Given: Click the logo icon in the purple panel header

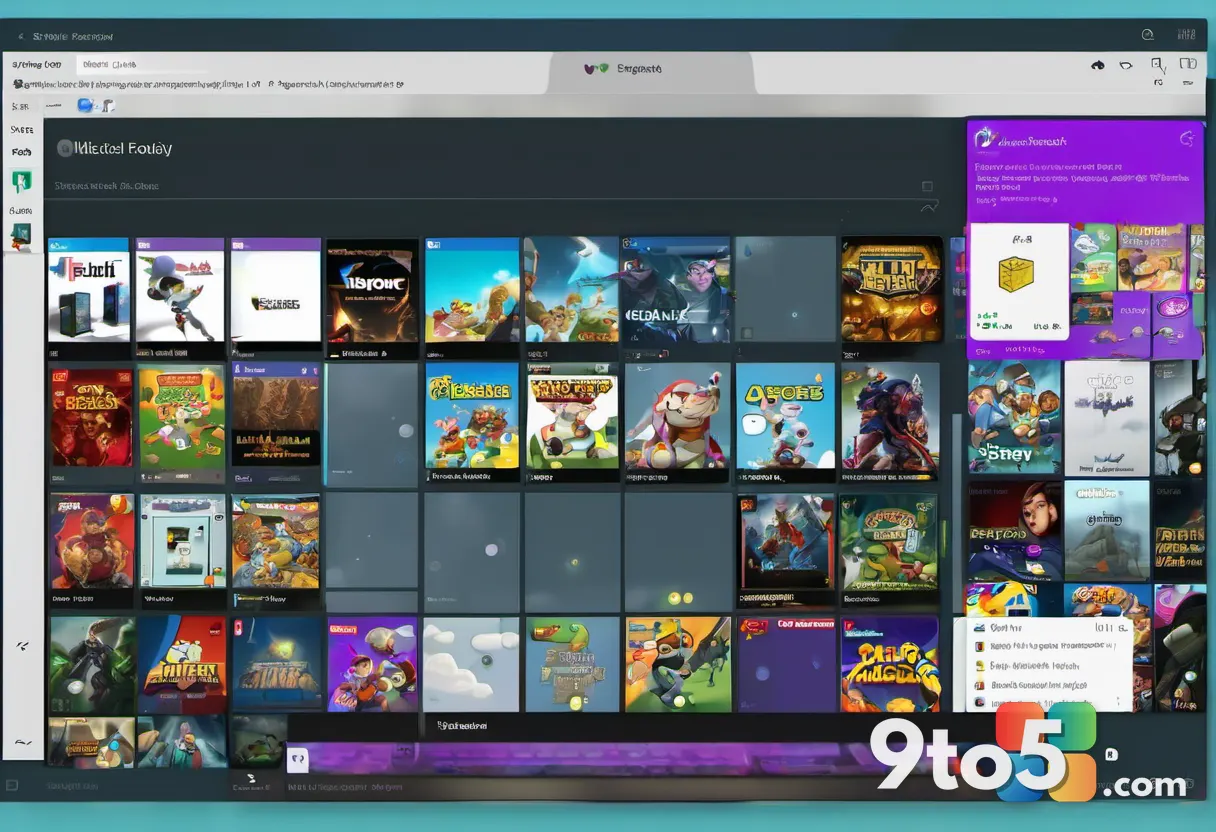Looking at the screenshot, I should 987,139.
